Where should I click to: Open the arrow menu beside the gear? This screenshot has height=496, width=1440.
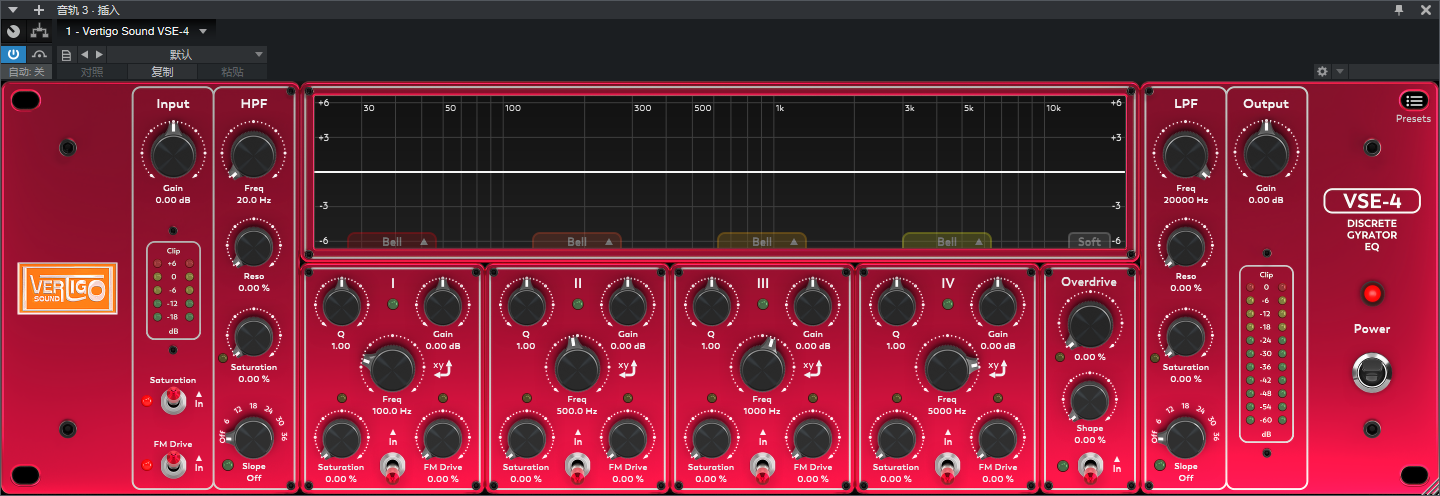point(1340,72)
